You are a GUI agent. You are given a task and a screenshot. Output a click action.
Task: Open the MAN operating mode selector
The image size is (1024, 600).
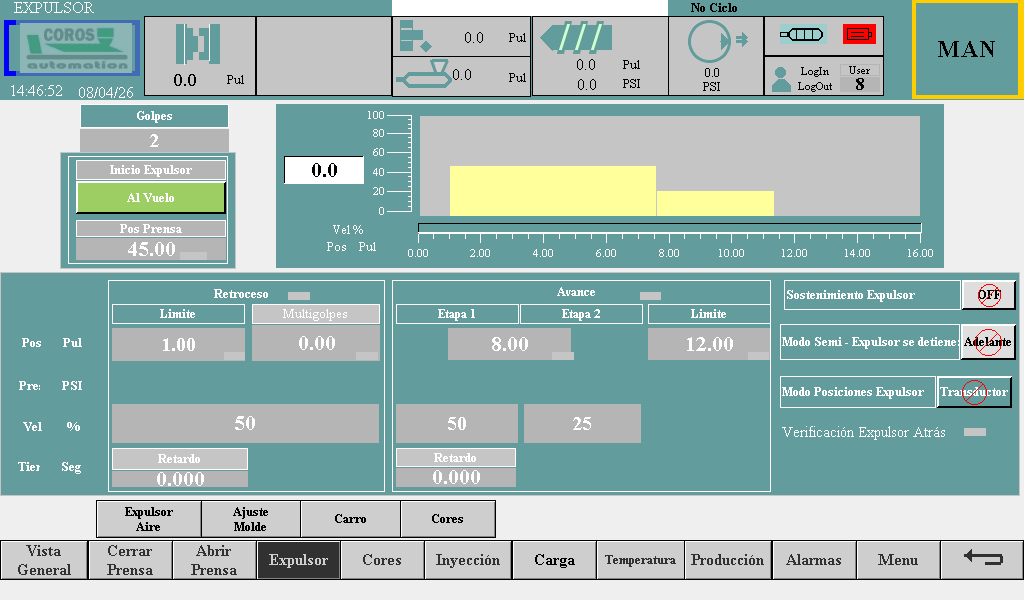pos(965,49)
